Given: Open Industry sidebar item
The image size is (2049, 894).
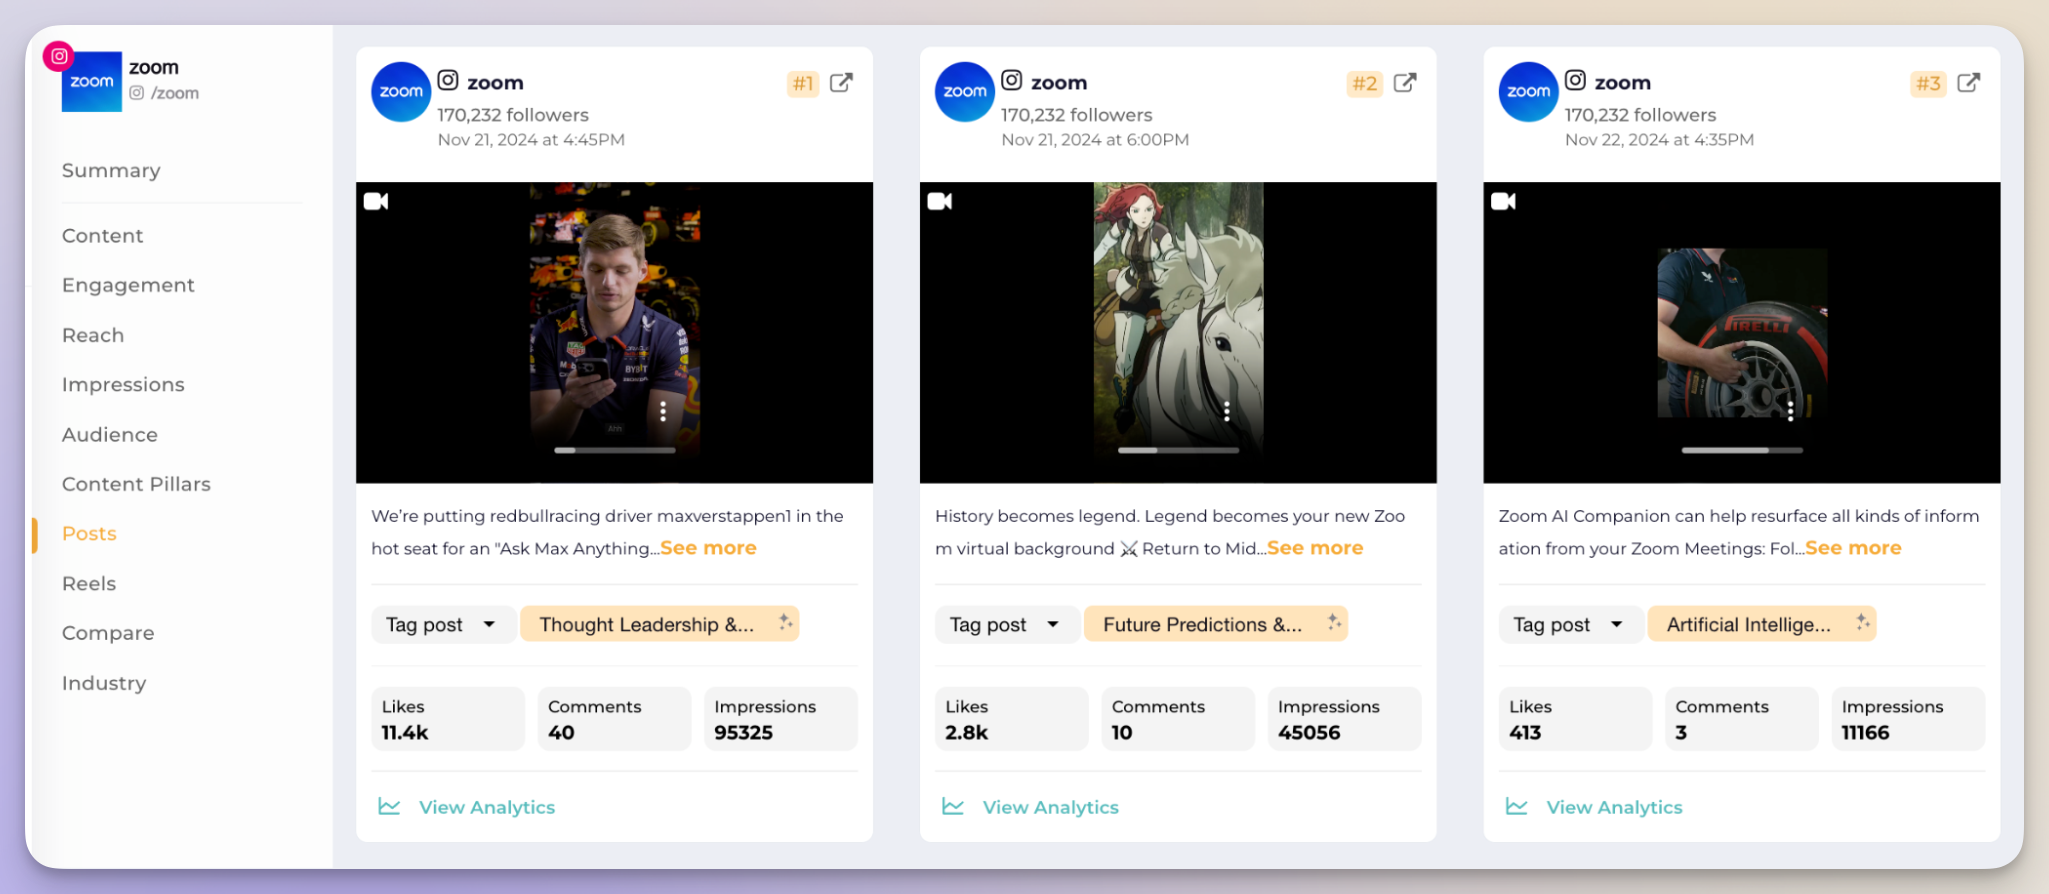Looking at the screenshot, I should click(104, 683).
